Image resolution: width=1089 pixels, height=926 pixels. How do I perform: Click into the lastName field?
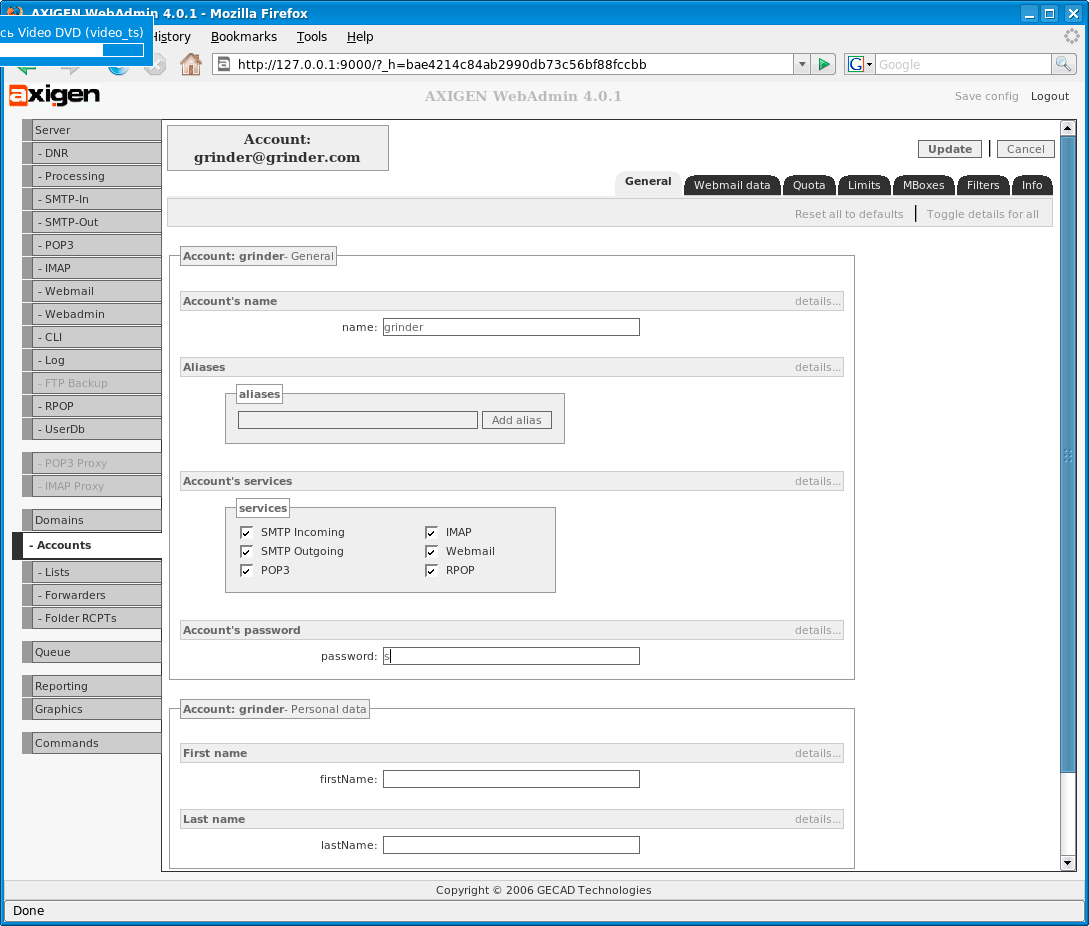(511, 845)
